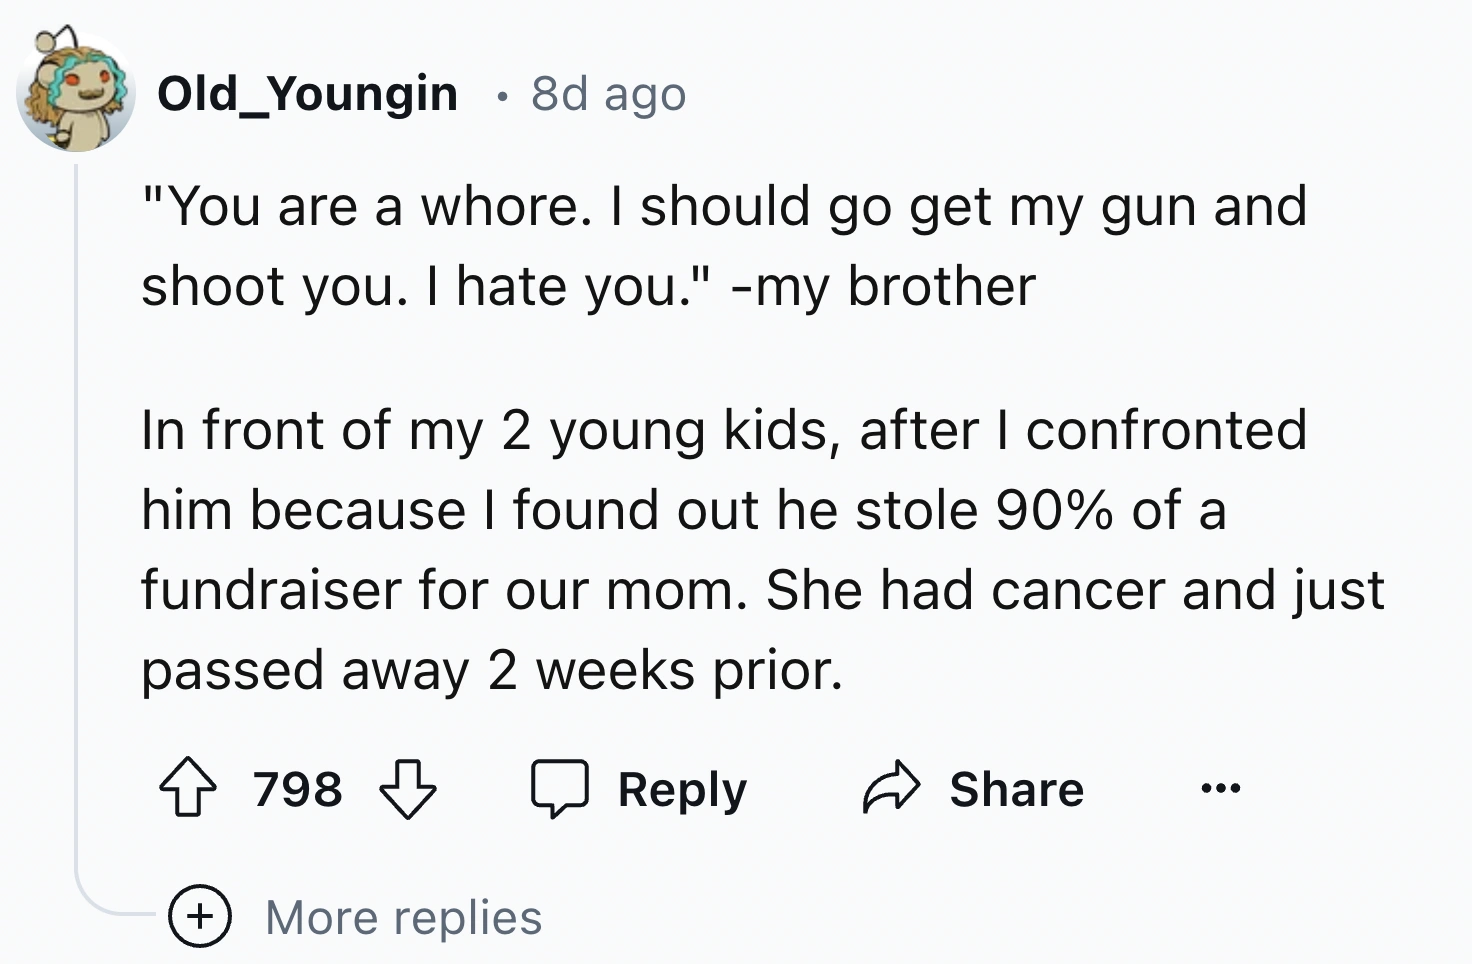
Task: Click the curved thread connector beside More replies
Action: coord(105,905)
